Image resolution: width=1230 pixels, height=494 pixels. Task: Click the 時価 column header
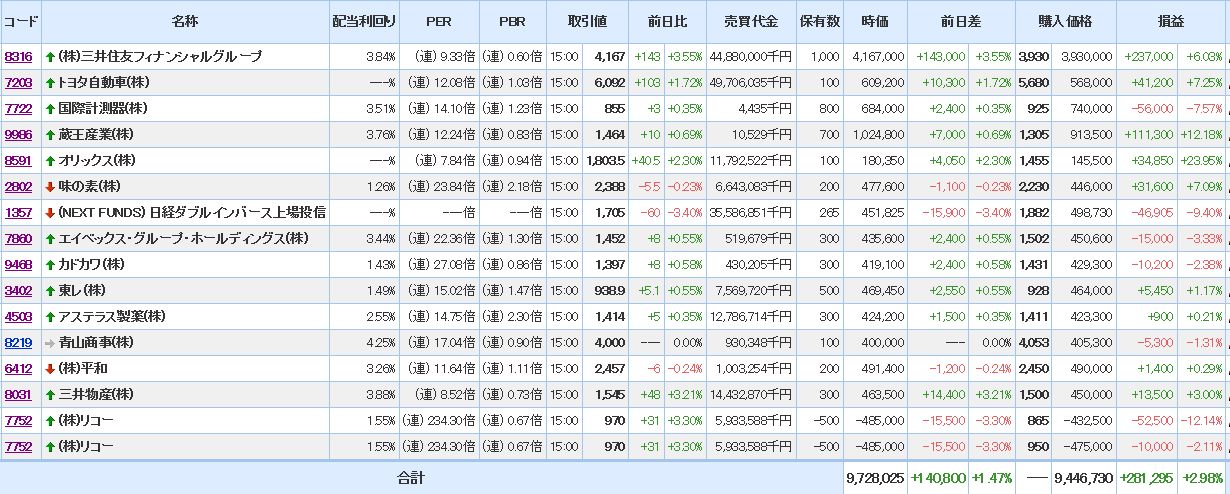point(876,22)
